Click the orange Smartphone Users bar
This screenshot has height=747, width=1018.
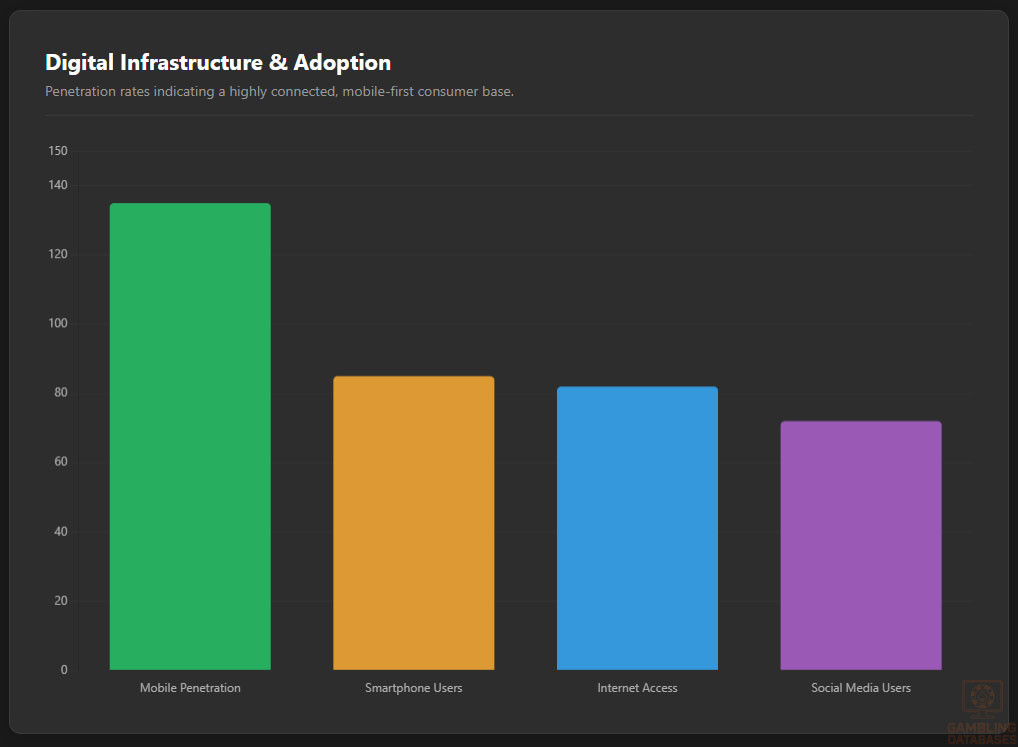[413, 523]
